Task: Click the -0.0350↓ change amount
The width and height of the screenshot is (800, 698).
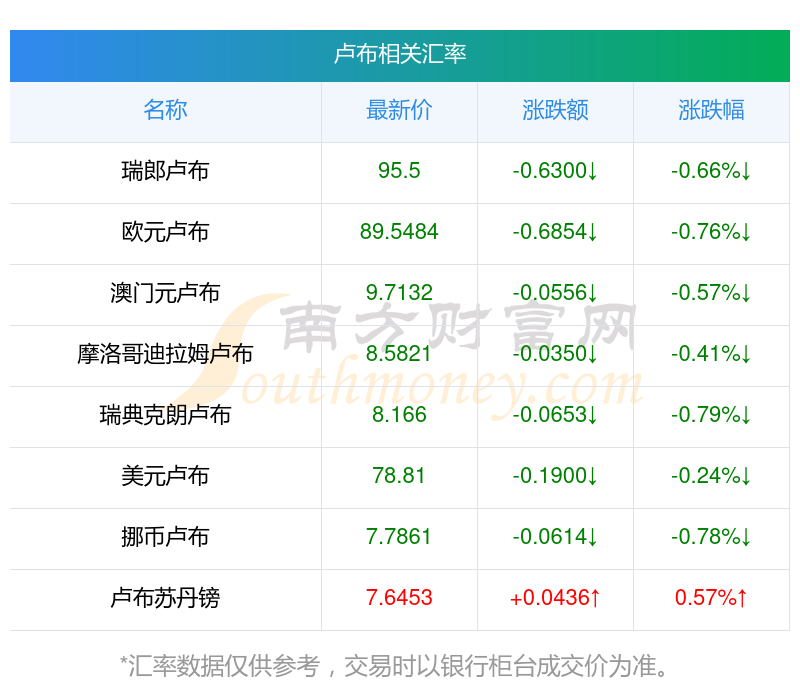Action: 555,354
